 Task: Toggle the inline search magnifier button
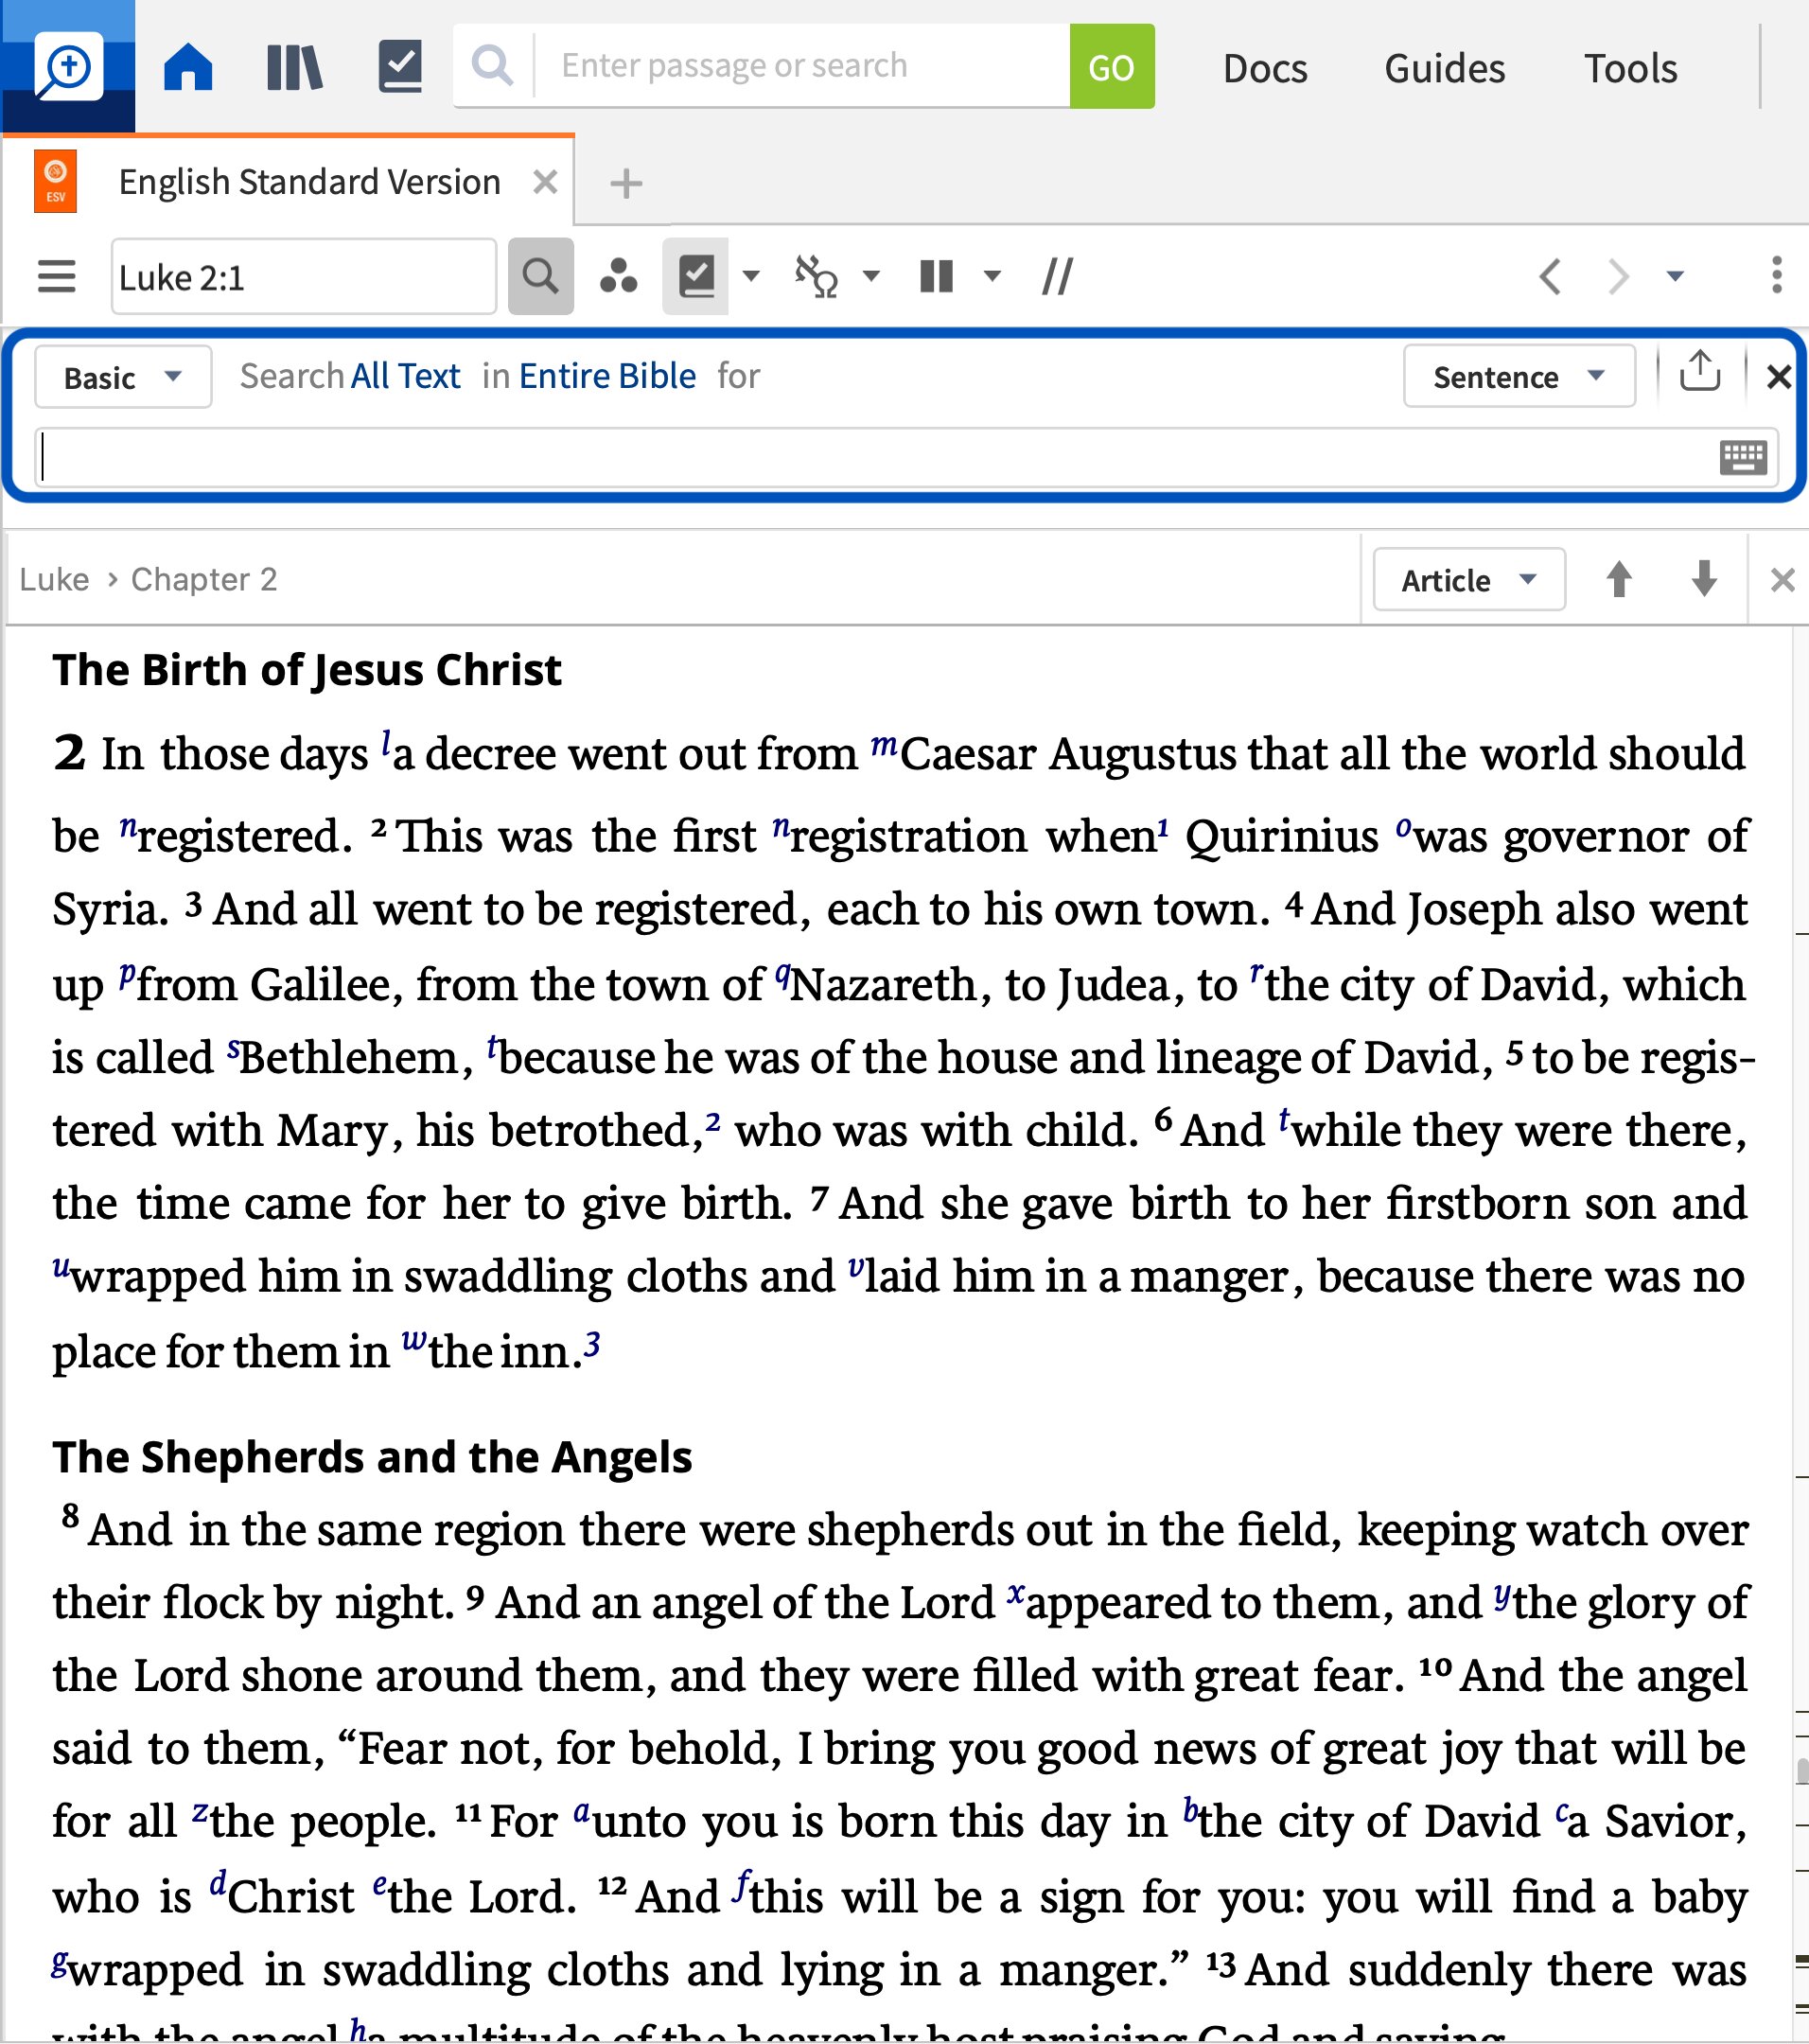click(540, 276)
